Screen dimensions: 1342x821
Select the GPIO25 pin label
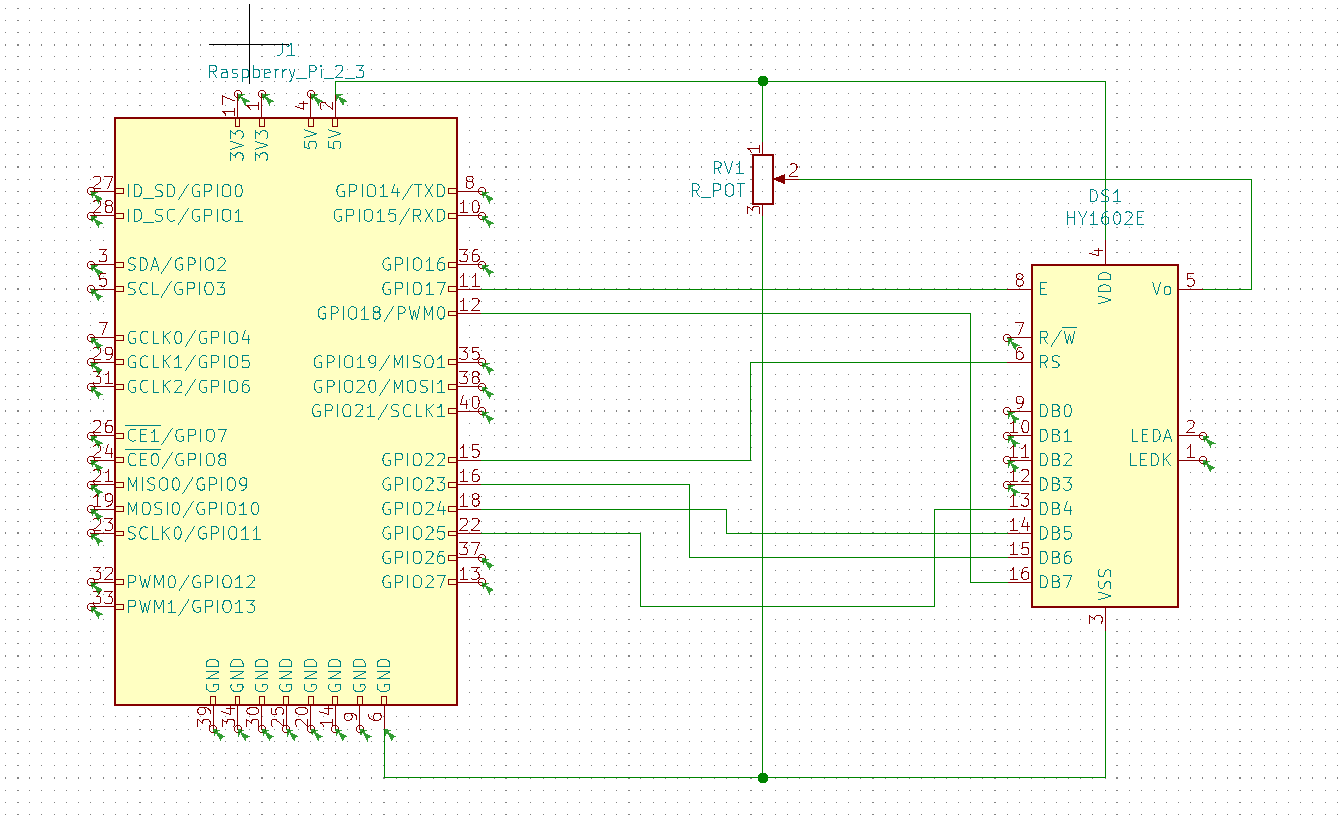[x=414, y=533]
